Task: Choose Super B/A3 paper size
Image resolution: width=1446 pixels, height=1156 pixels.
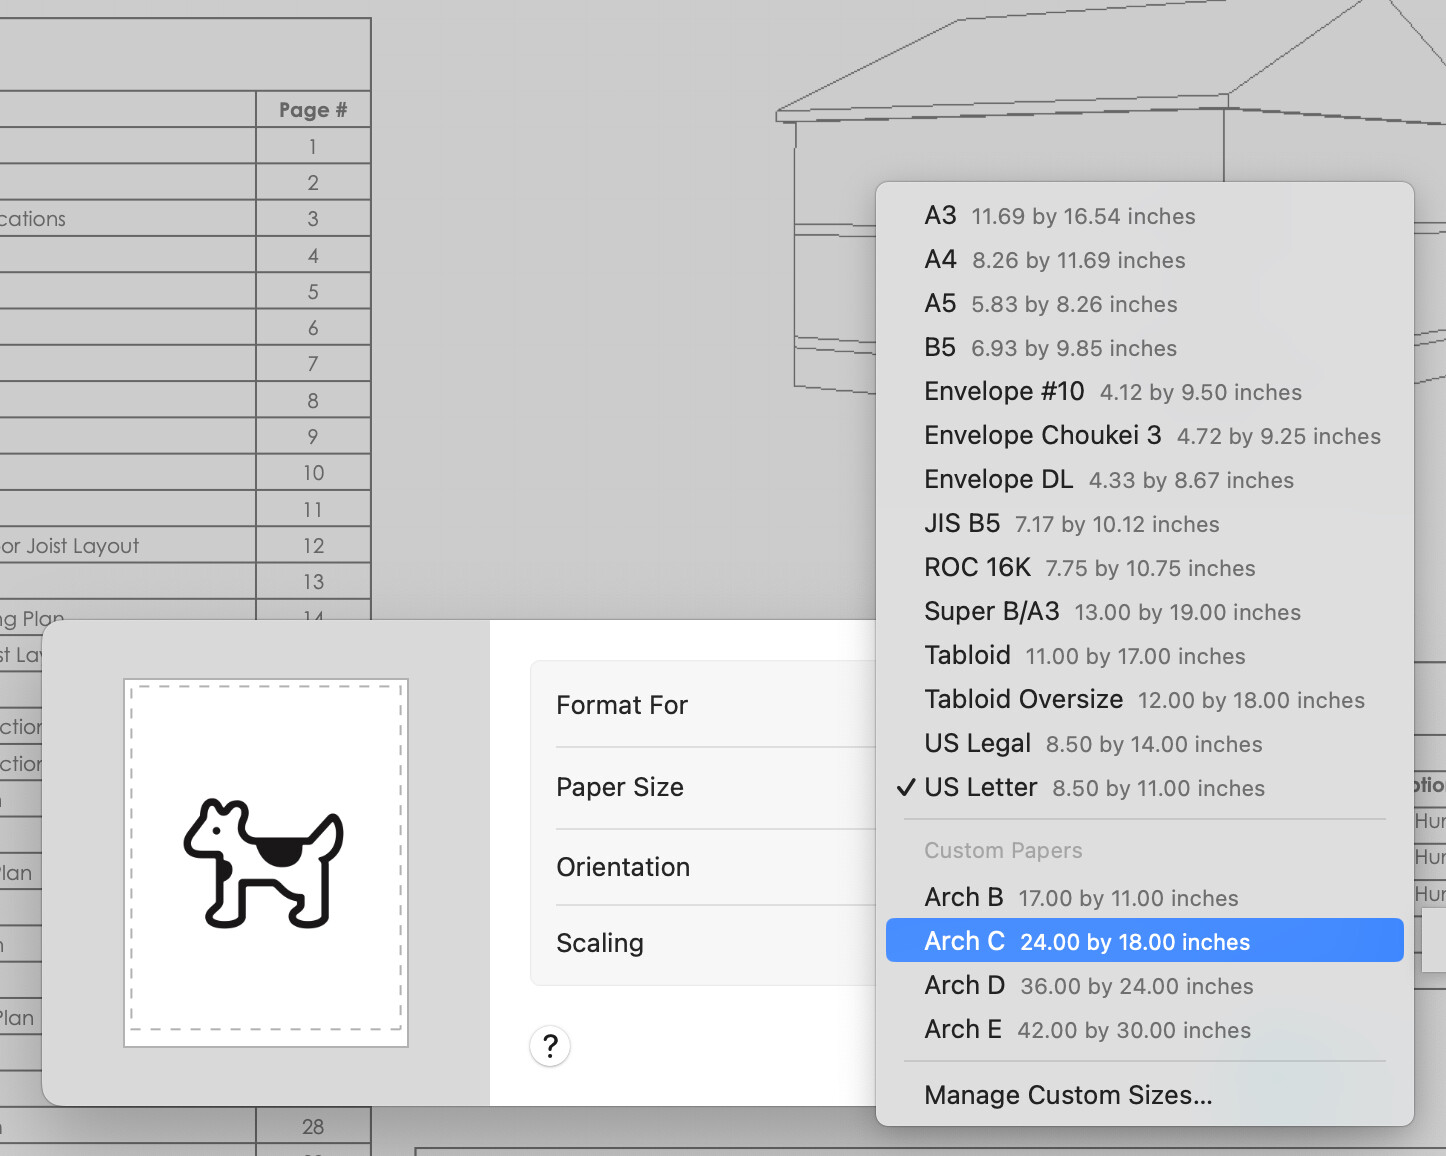Action: tap(1145, 612)
